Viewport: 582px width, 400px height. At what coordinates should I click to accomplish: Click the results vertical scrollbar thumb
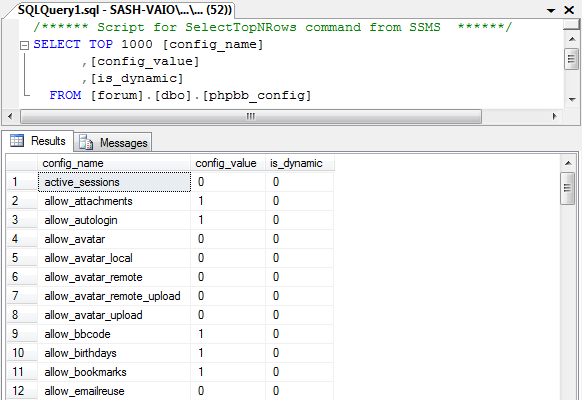coord(568,188)
